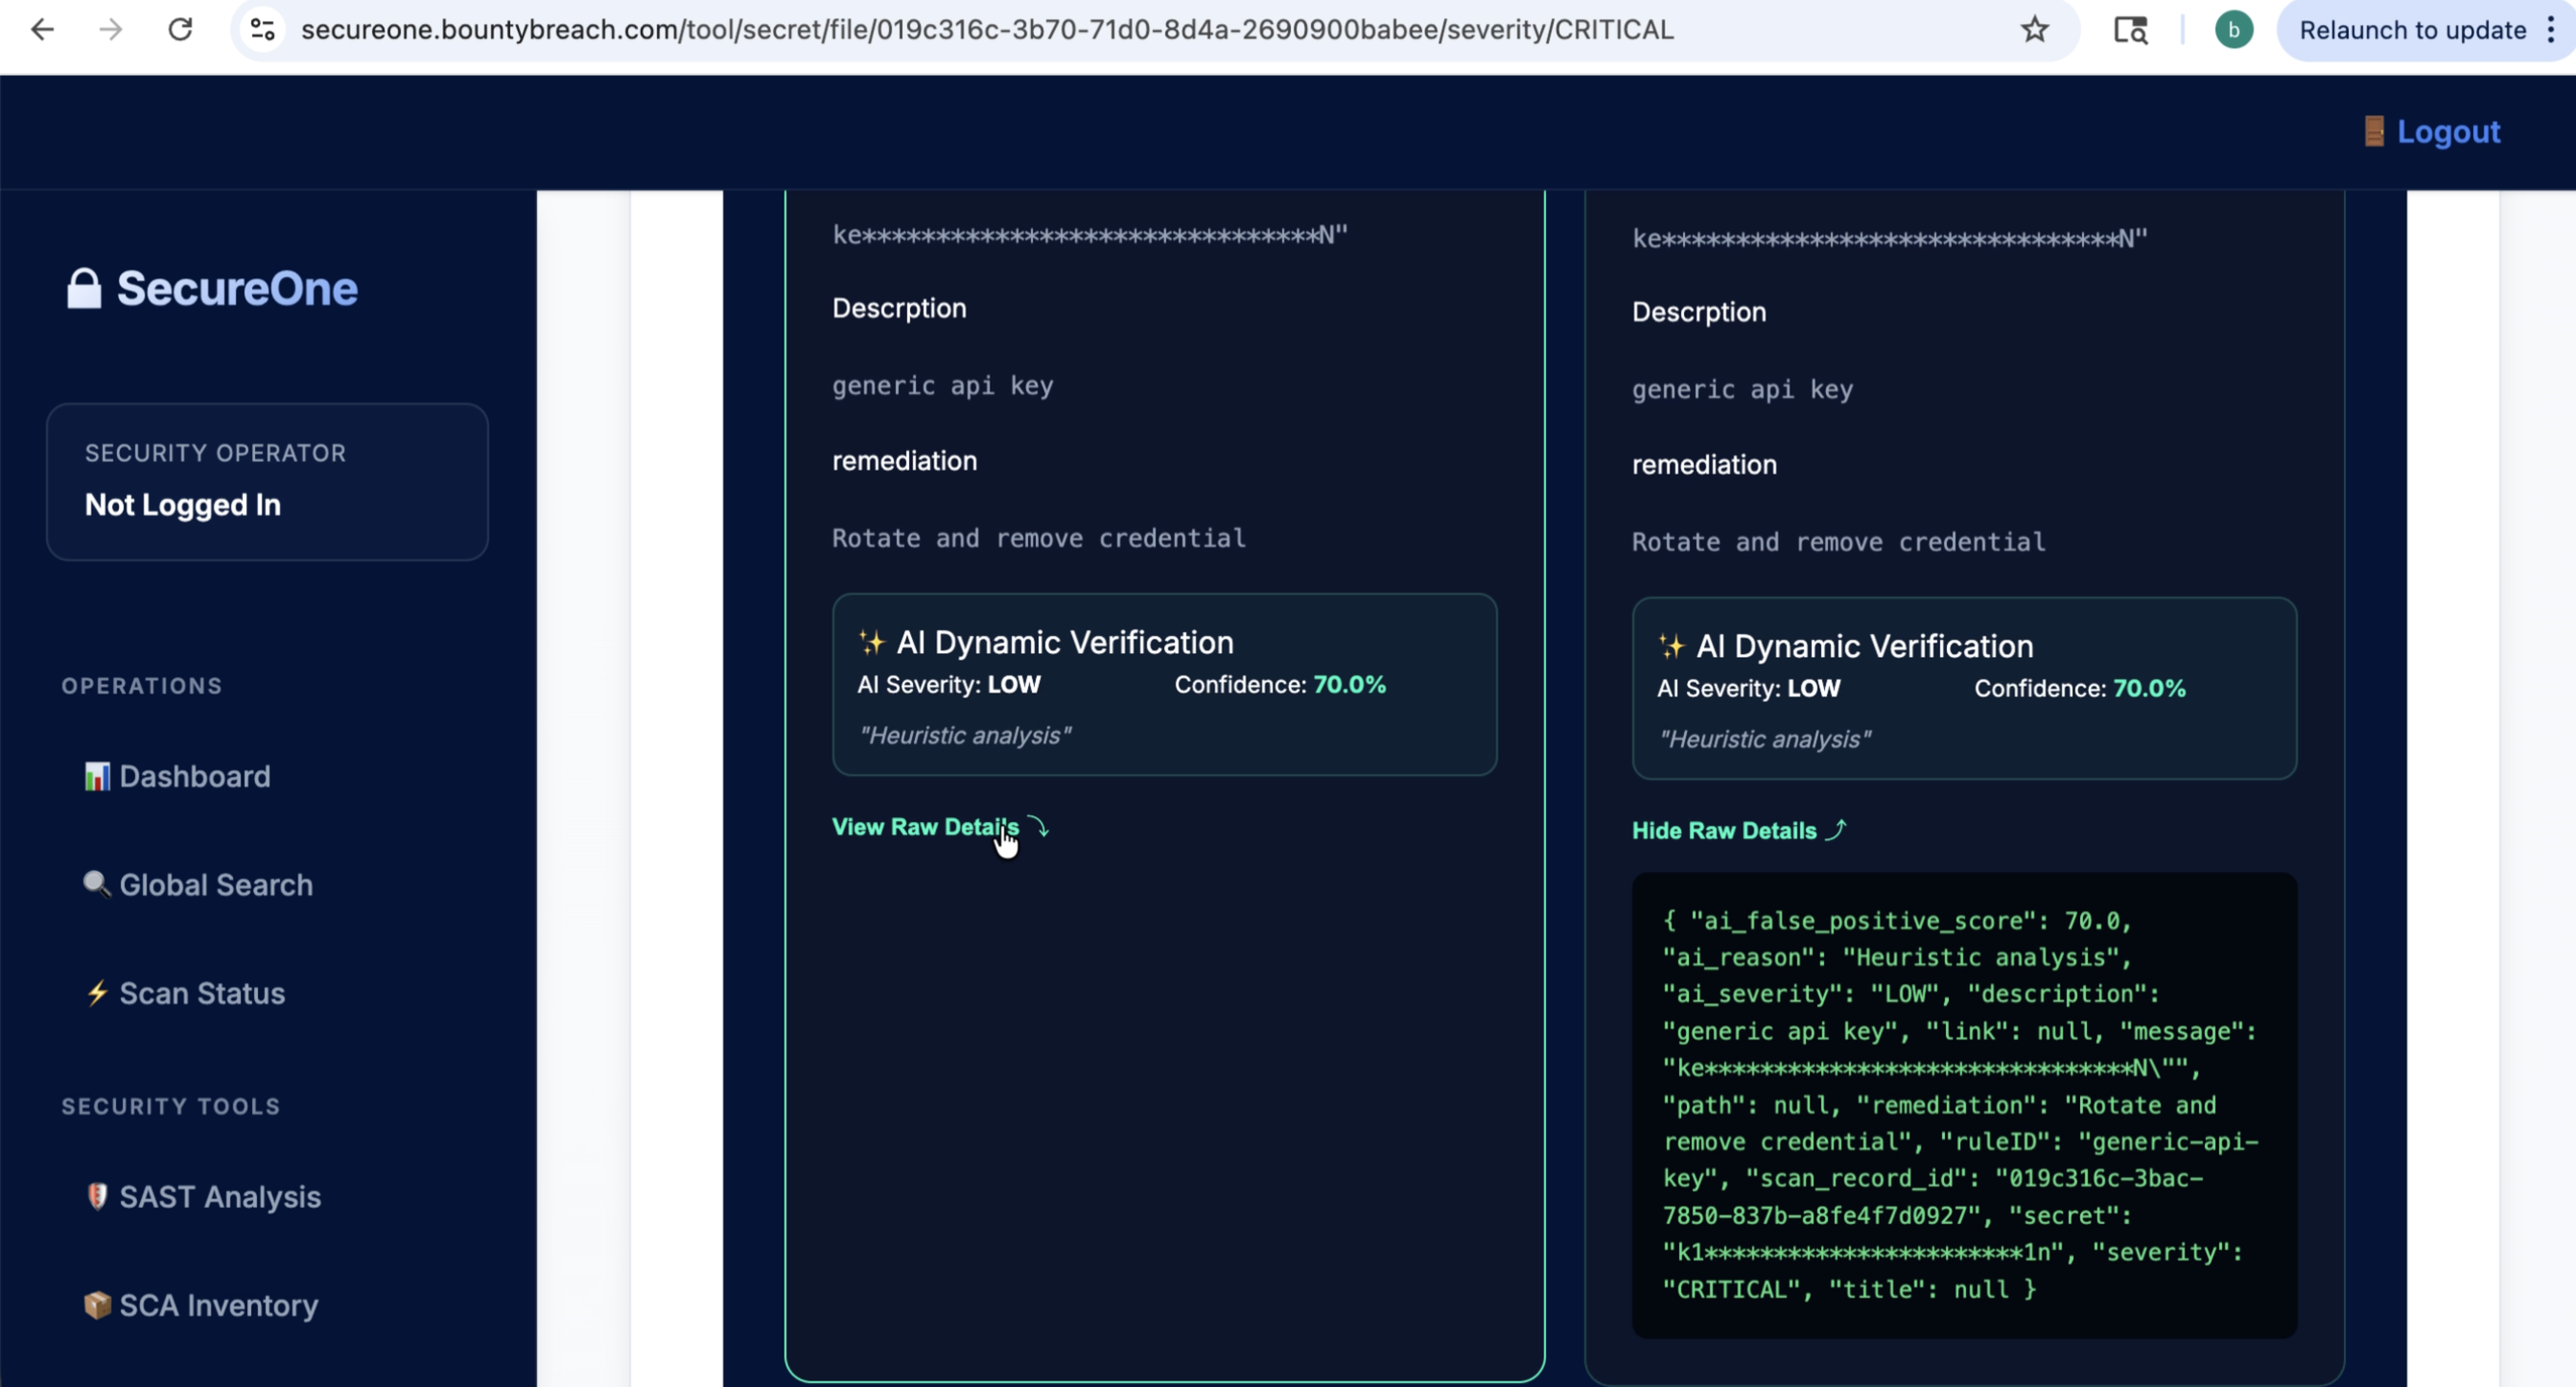2576x1387 pixels.
Task: Click the Logout door icon
Action: (2374, 131)
